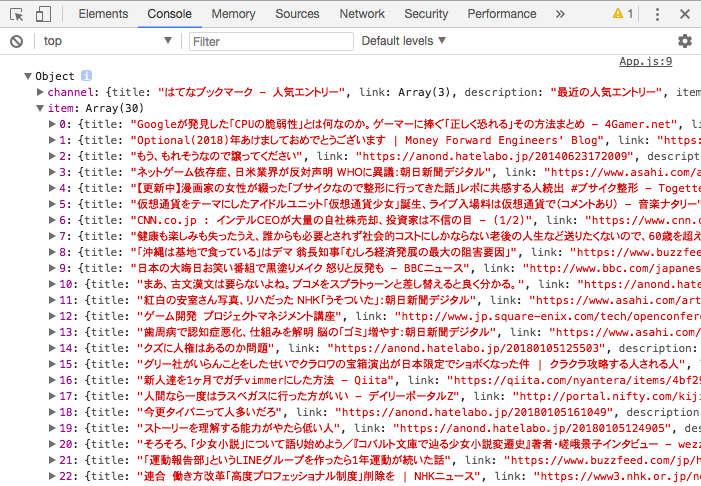Show more tabs with double chevron

(560, 14)
